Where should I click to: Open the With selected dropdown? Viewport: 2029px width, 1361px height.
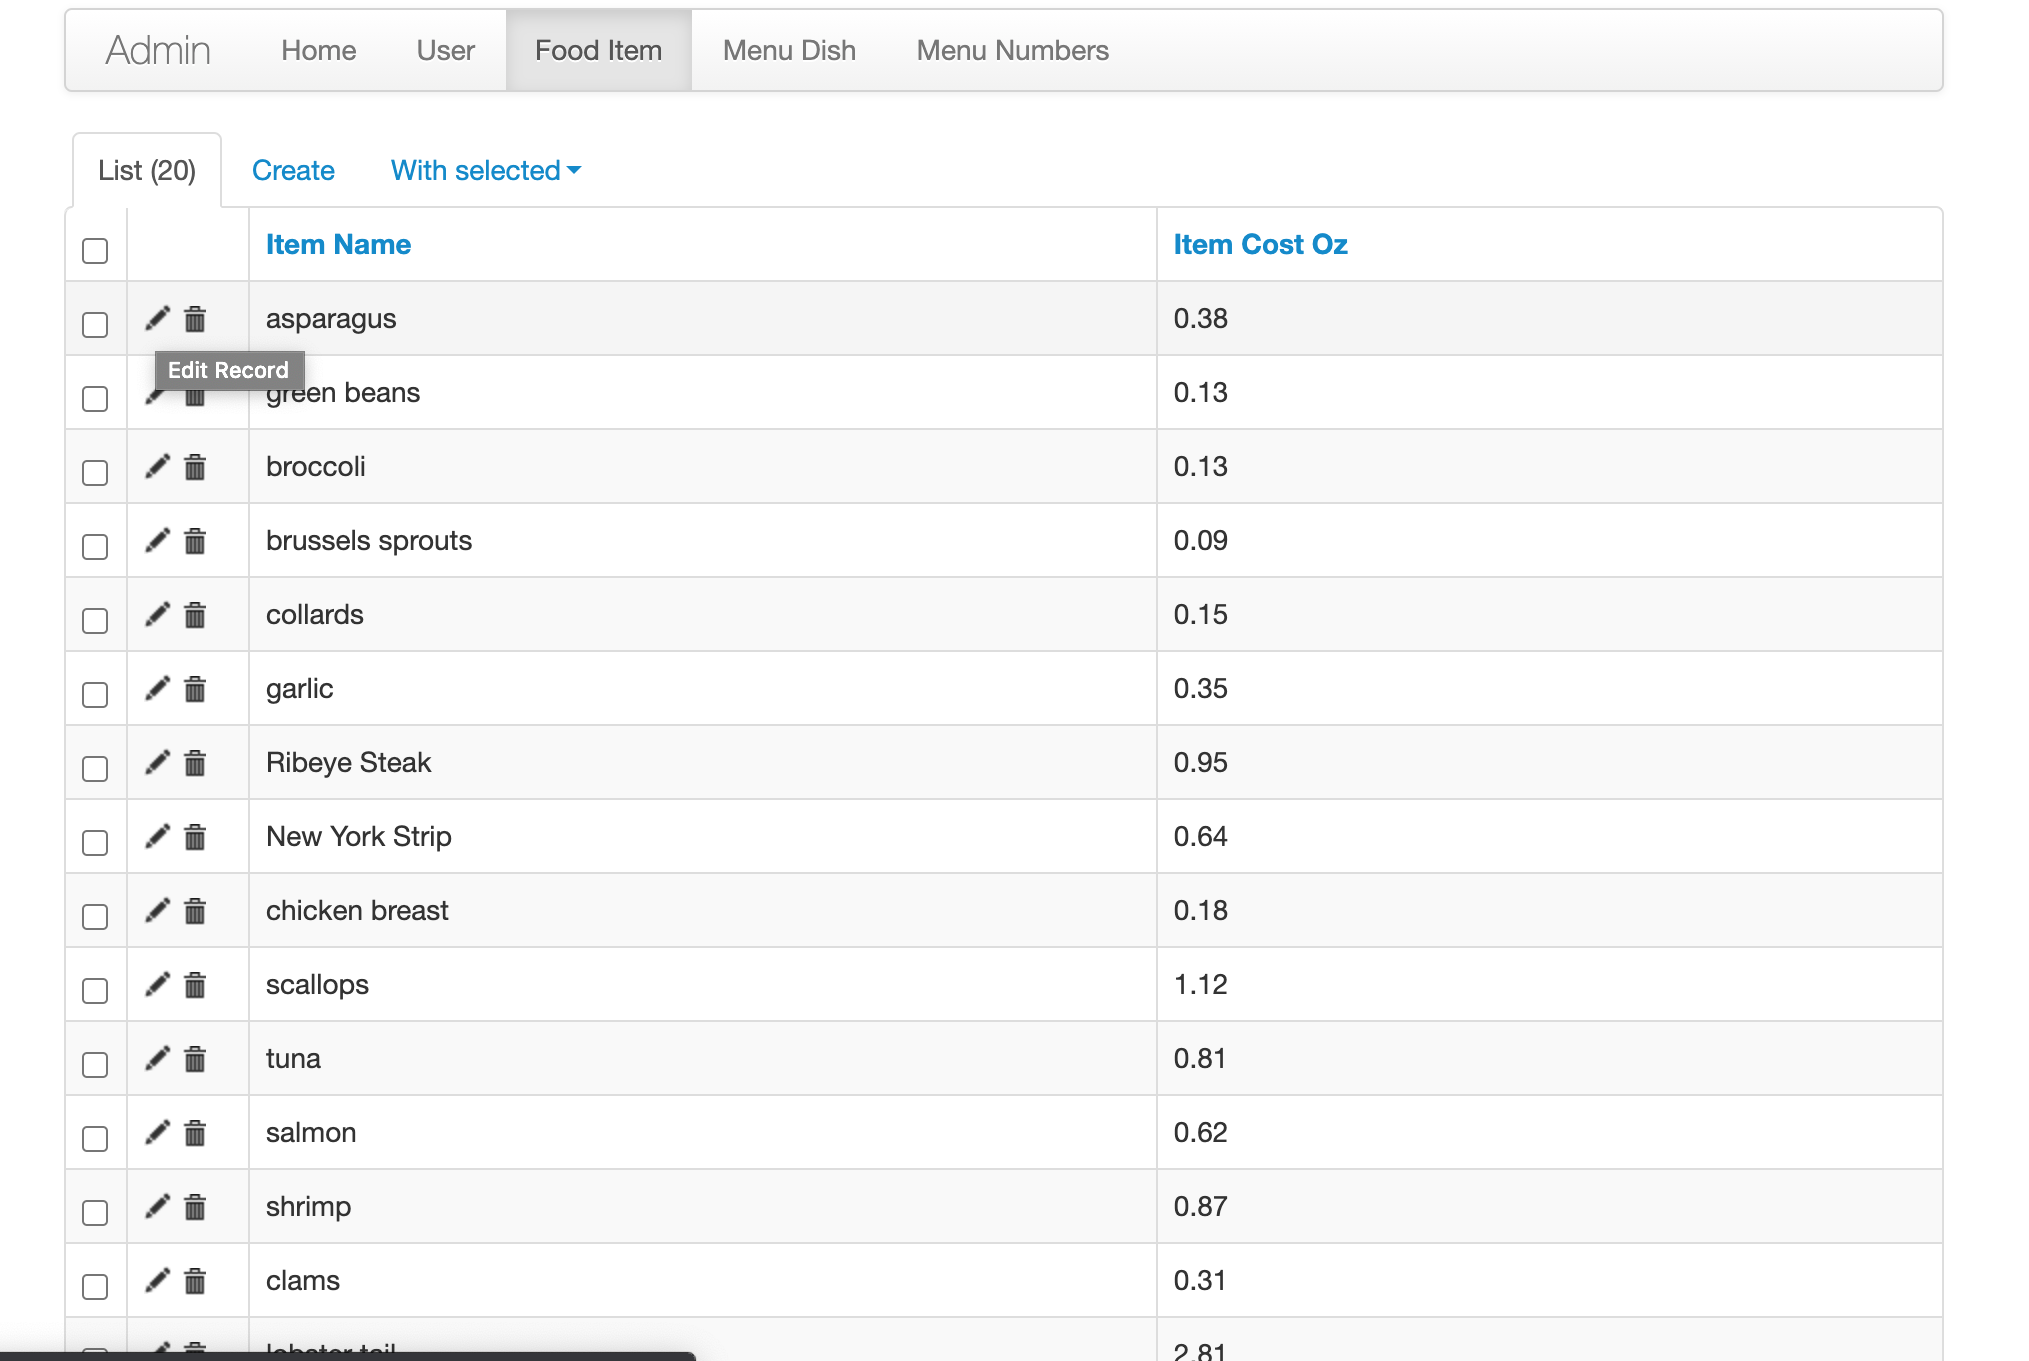coord(485,171)
